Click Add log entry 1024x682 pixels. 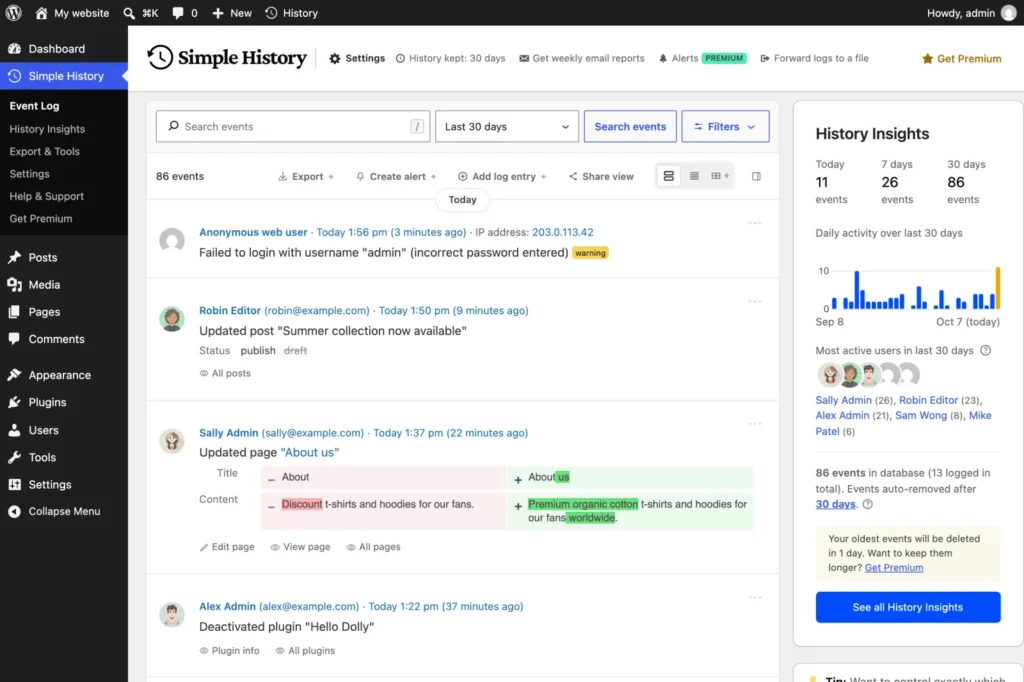pyautogui.click(x=502, y=176)
